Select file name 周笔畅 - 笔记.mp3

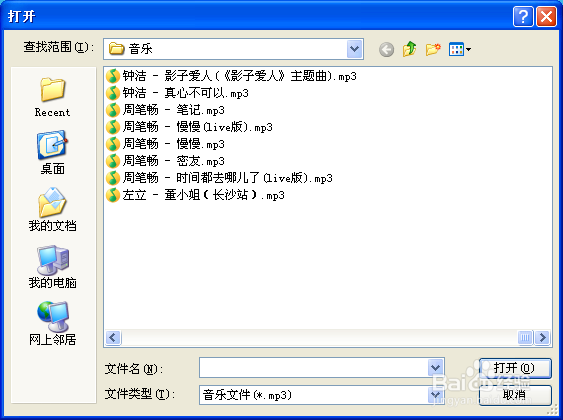pos(173,110)
